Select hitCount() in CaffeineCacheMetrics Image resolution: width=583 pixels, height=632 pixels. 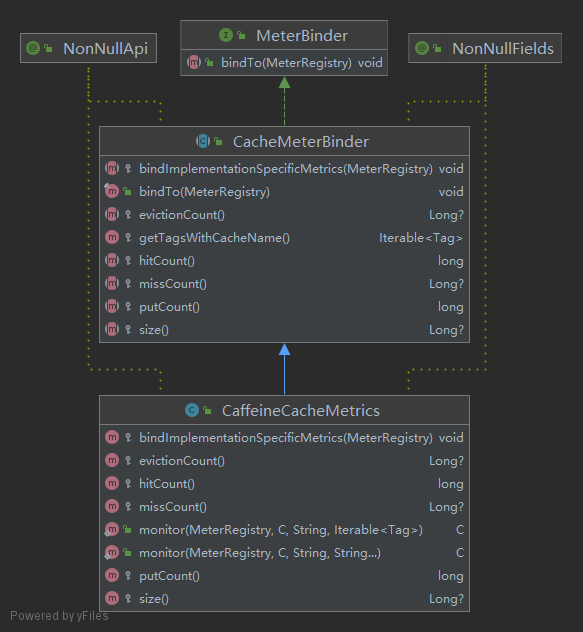point(284,483)
